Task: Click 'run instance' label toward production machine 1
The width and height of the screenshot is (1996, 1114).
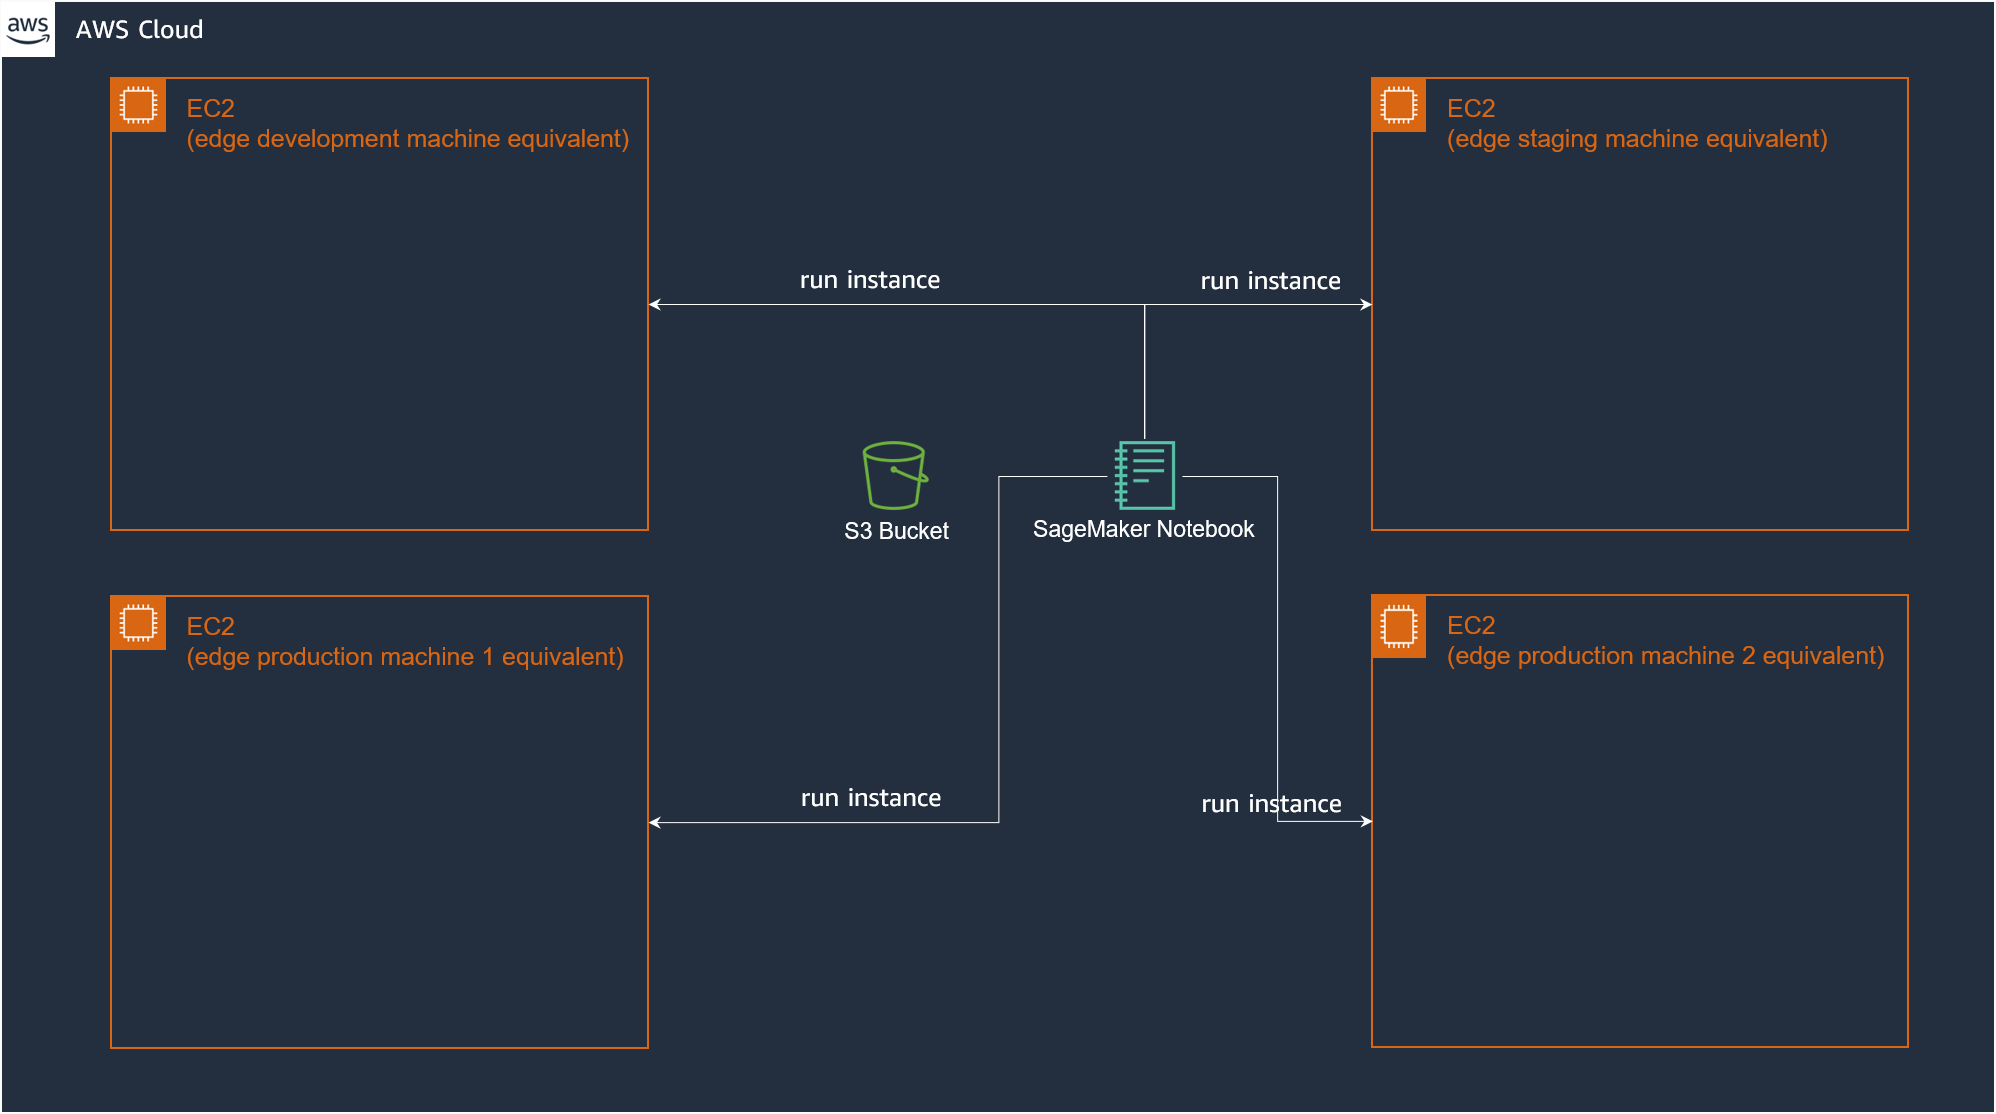Action: pos(871,798)
